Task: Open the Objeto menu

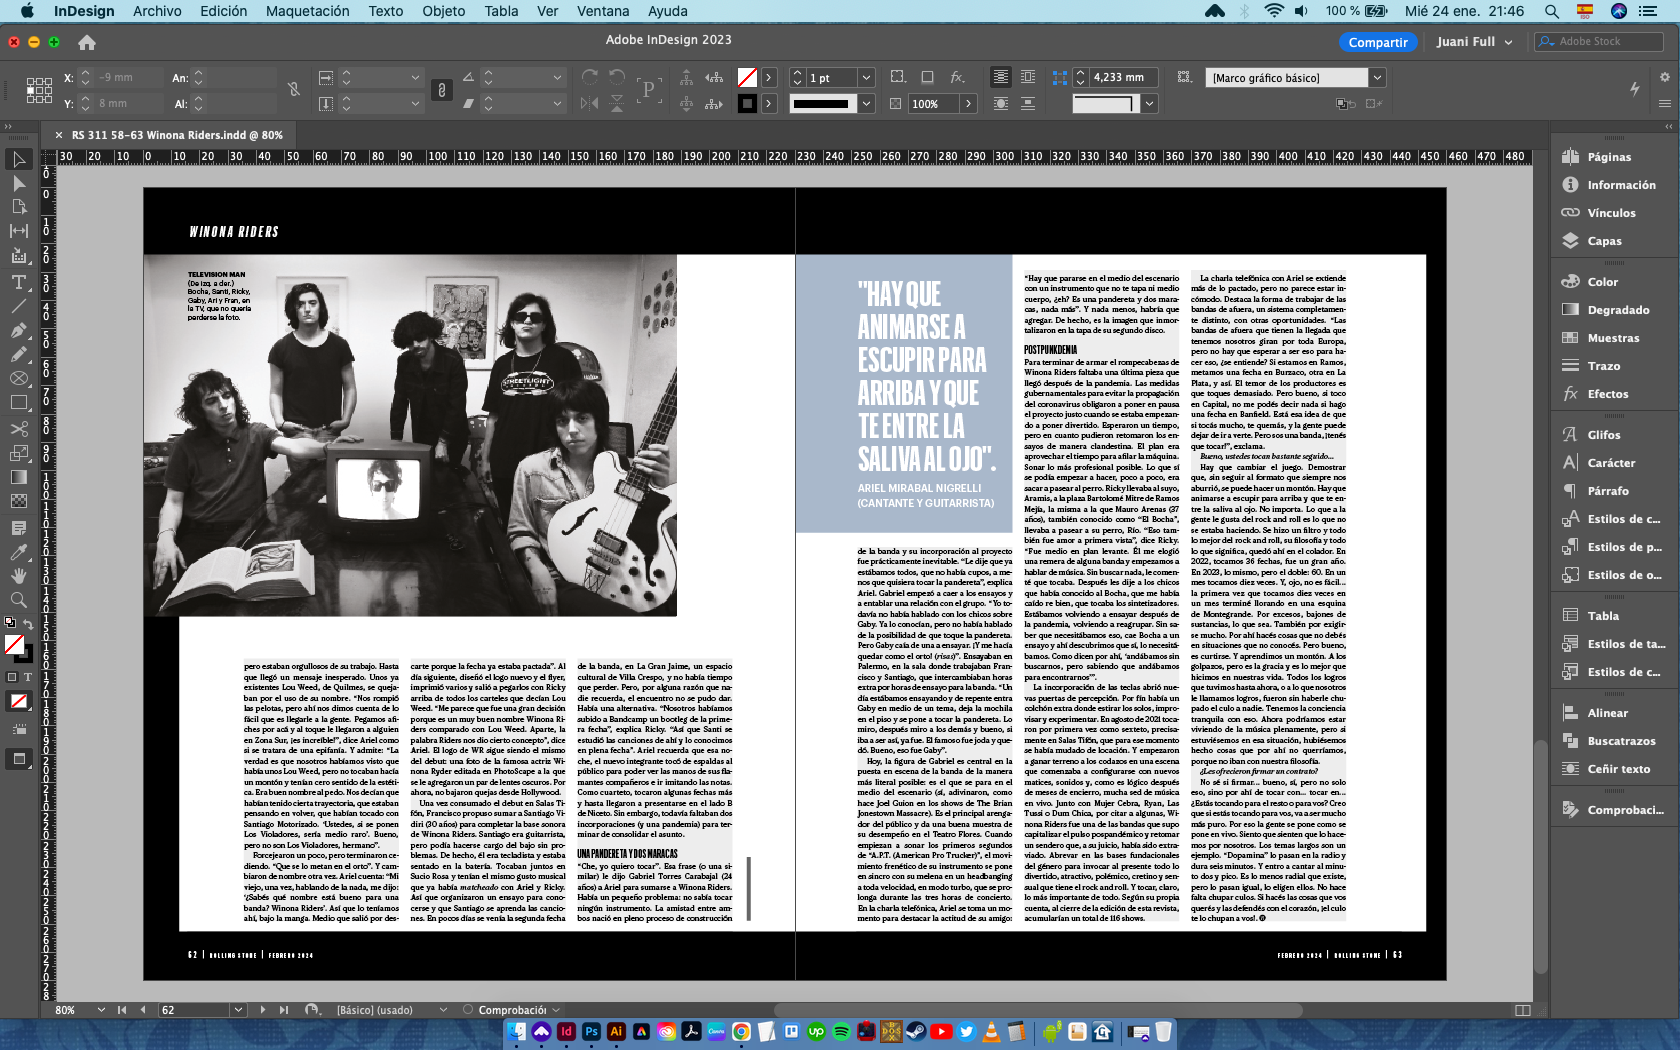Action: pyautogui.click(x=443, y=11)
